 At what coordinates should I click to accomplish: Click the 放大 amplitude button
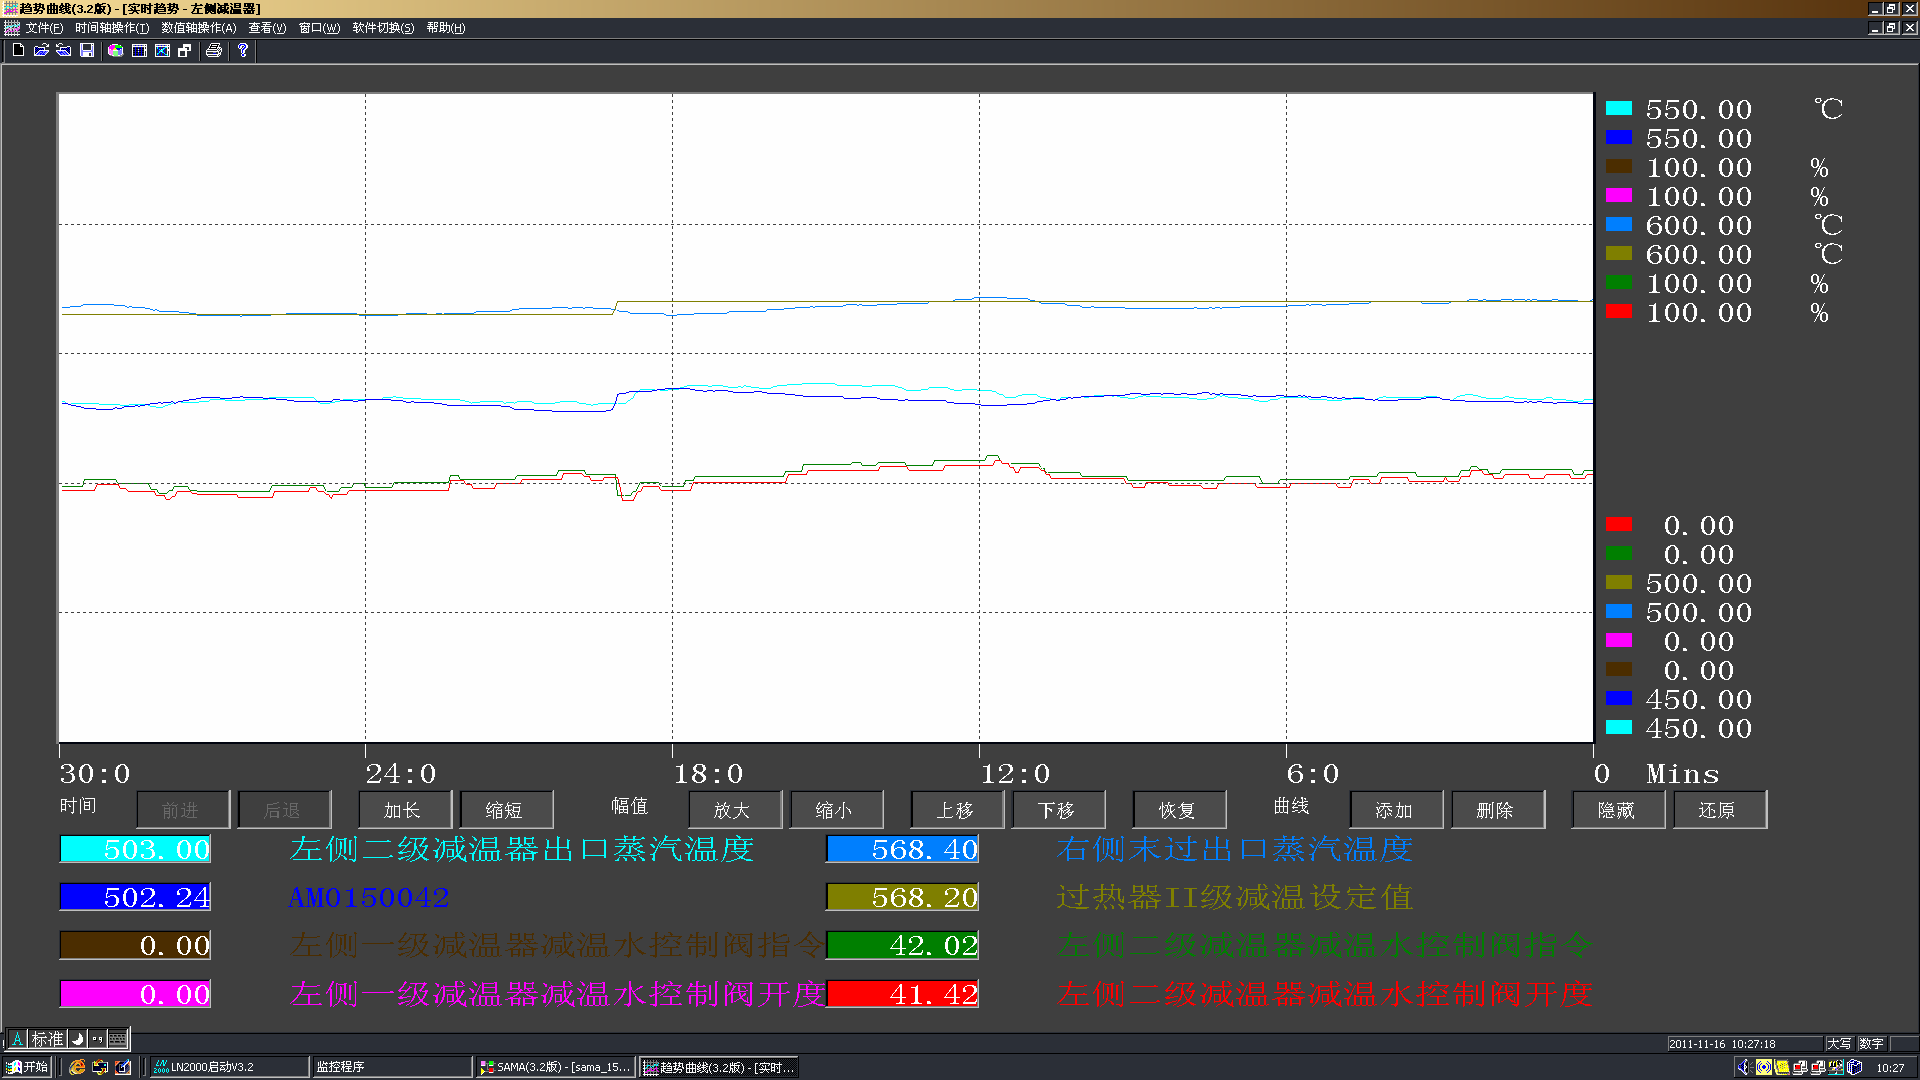point(734,810)
